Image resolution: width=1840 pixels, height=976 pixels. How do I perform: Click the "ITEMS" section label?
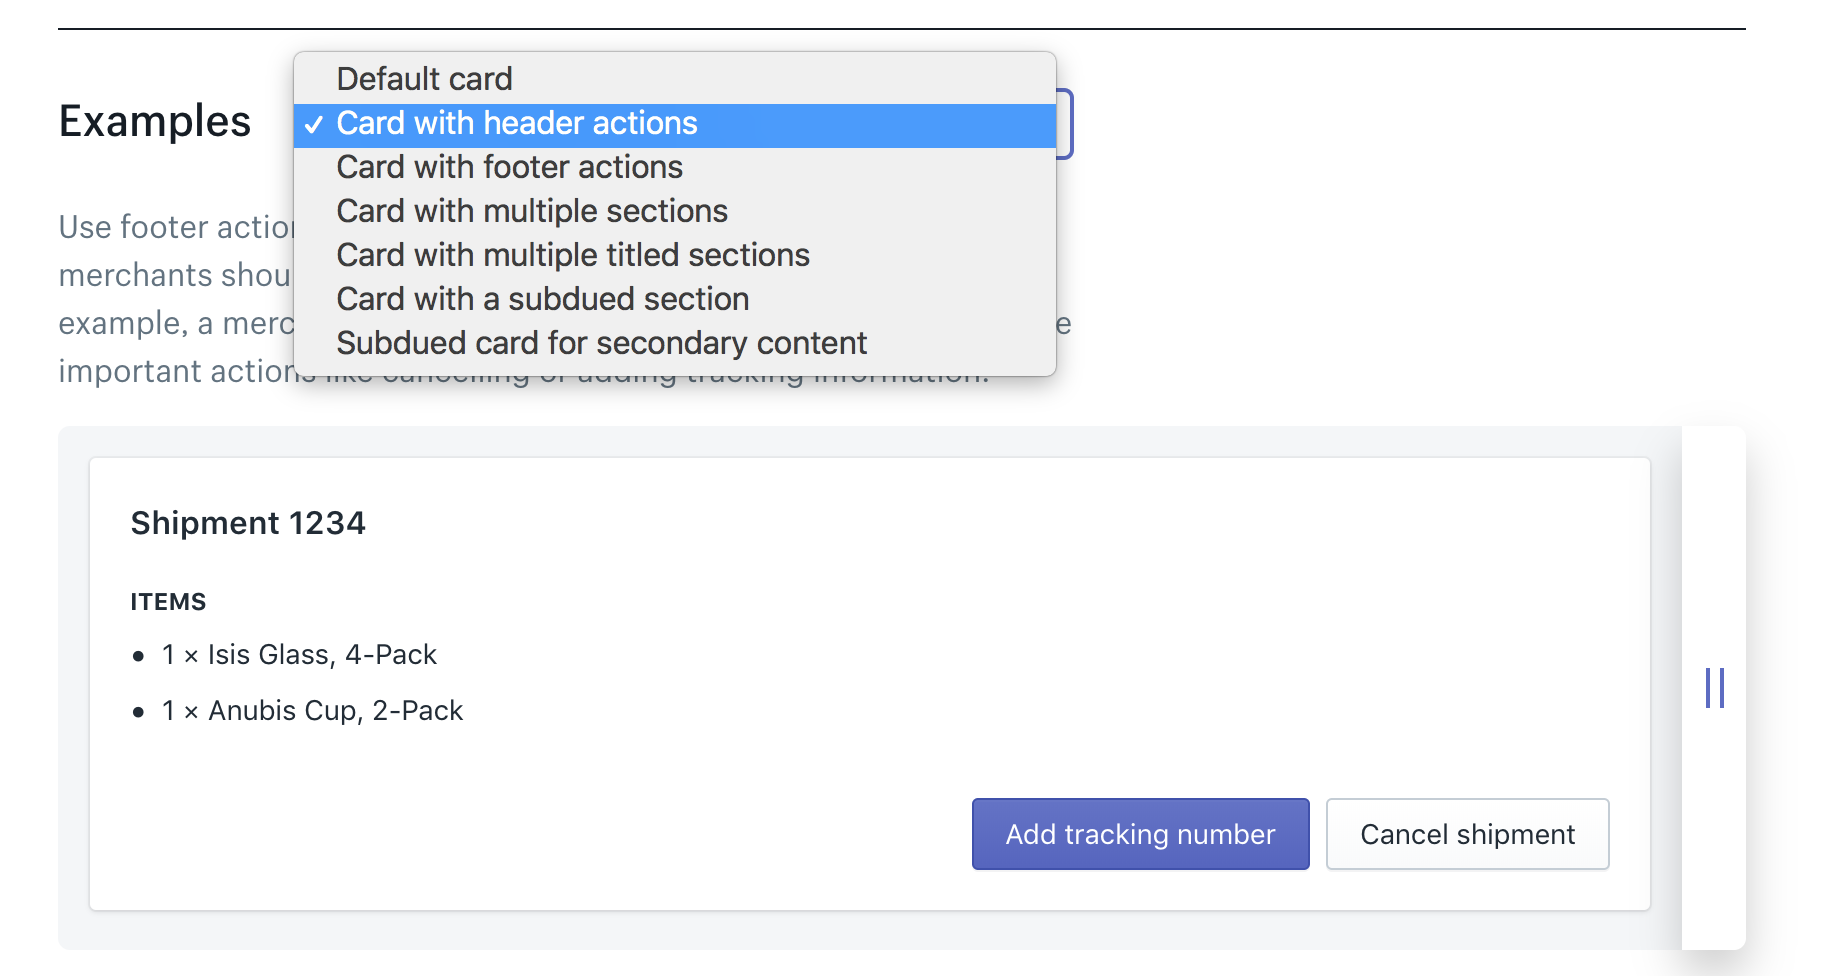click(x=168, y=601)
